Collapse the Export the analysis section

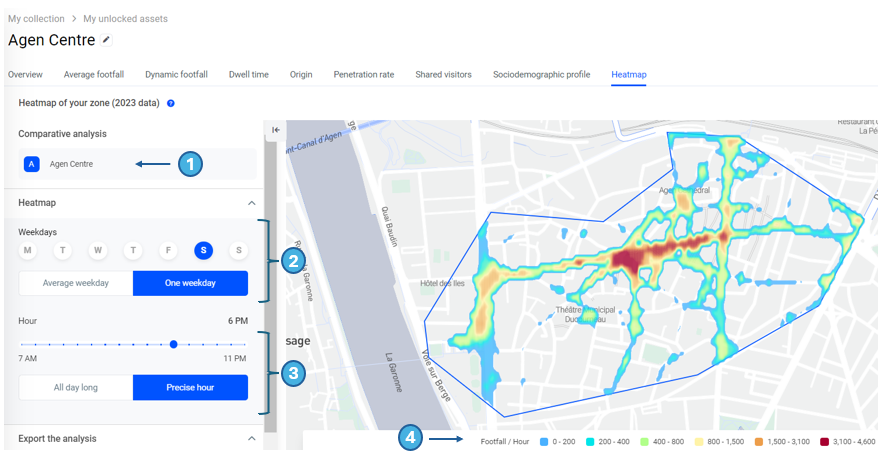pyautogui.click(x=251, y=438)
